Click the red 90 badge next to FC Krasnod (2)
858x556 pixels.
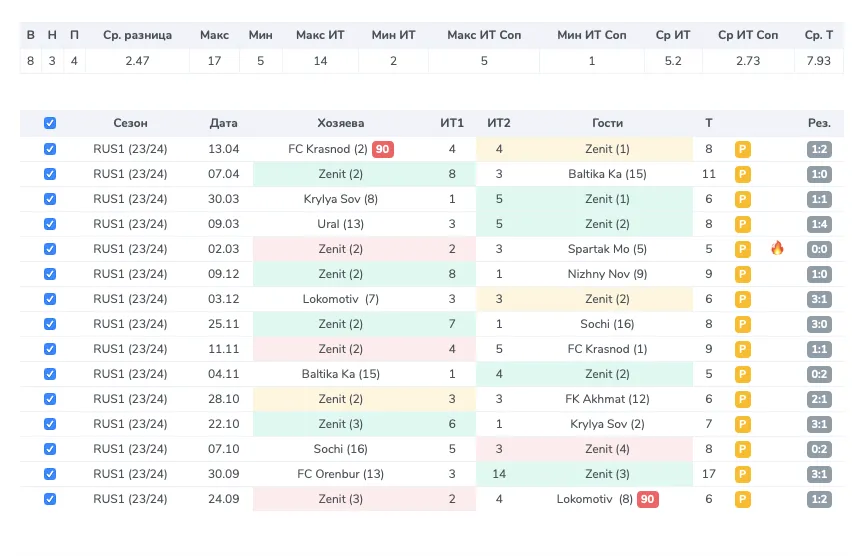click(382, 149)
